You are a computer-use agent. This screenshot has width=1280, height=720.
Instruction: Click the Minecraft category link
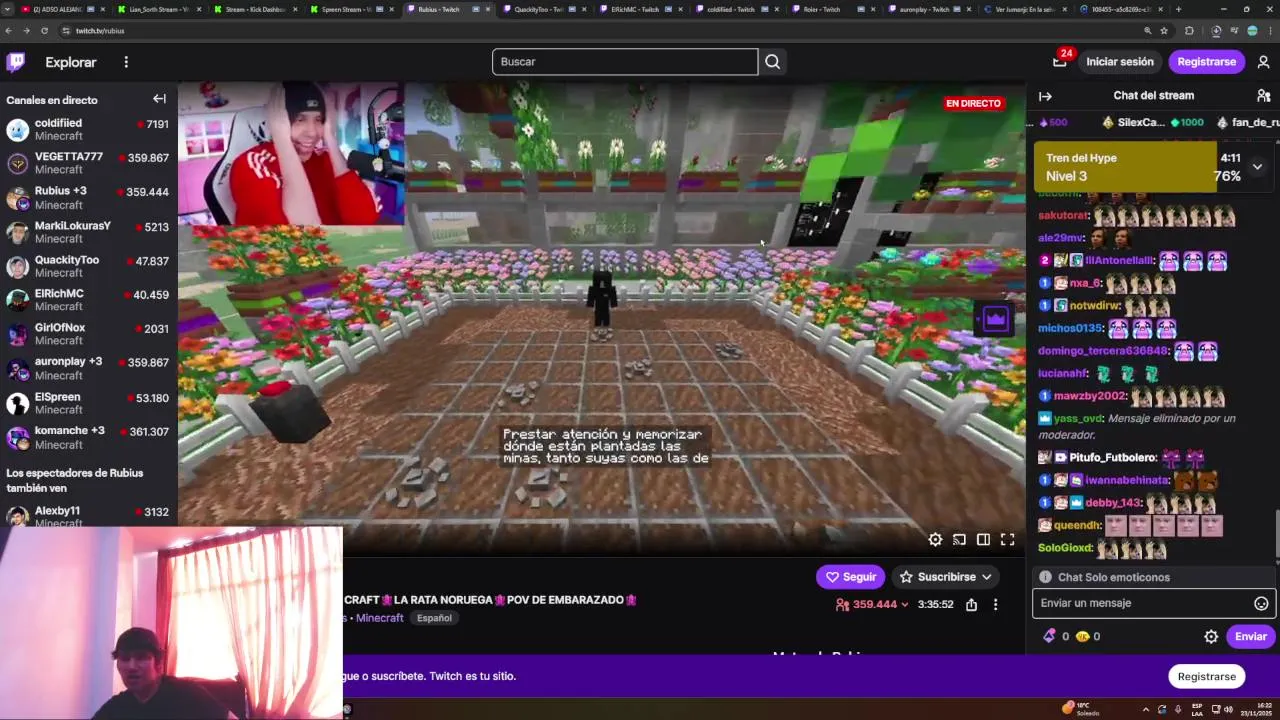(x=380, y=618)
